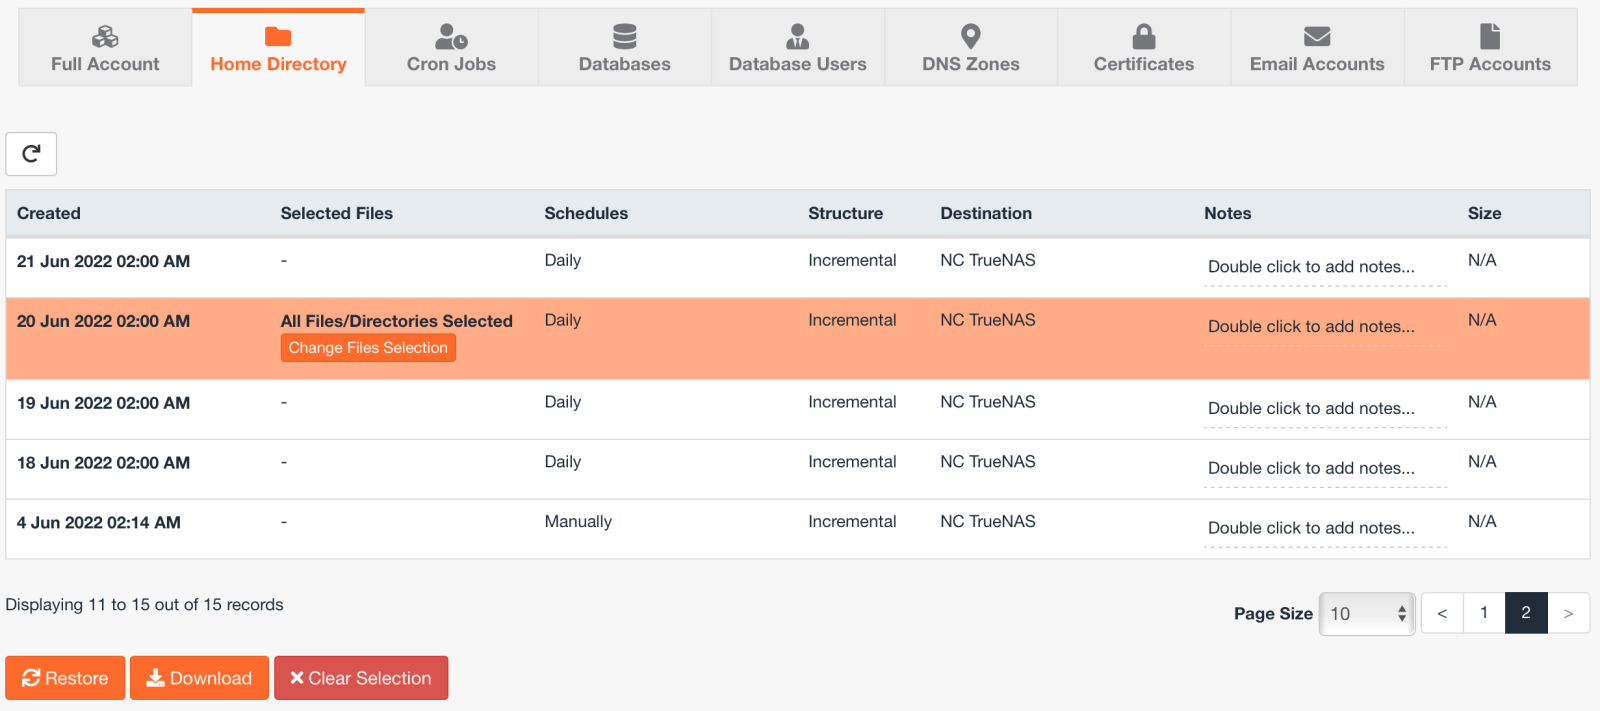Click notes field for 4 Jun 2022 backup

point(1311,528)
